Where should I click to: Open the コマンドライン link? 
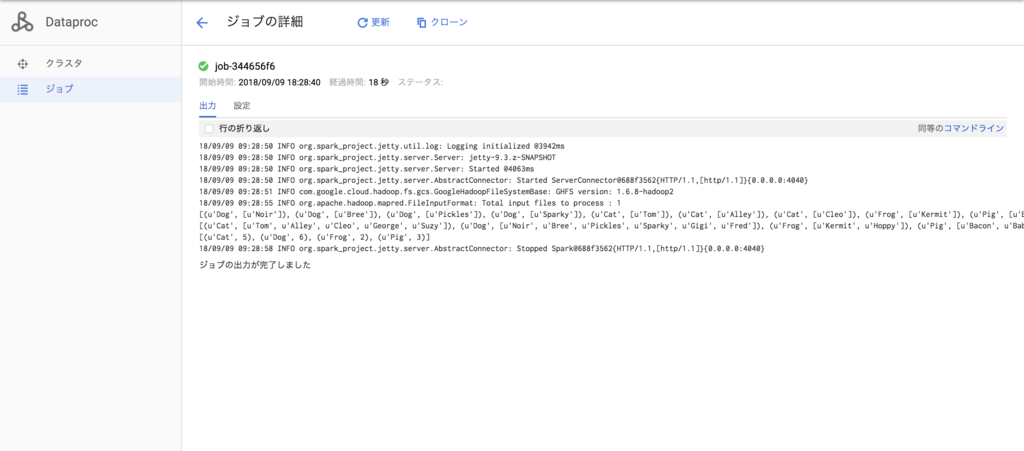(974, 129)
